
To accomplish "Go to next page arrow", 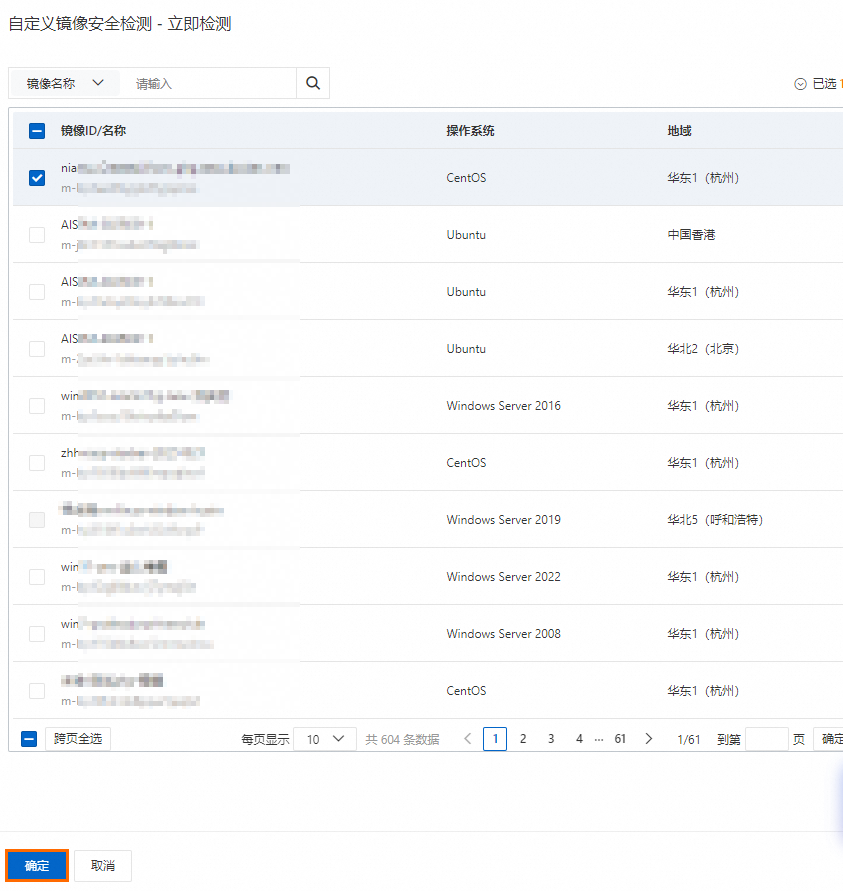I will (648, 739).
